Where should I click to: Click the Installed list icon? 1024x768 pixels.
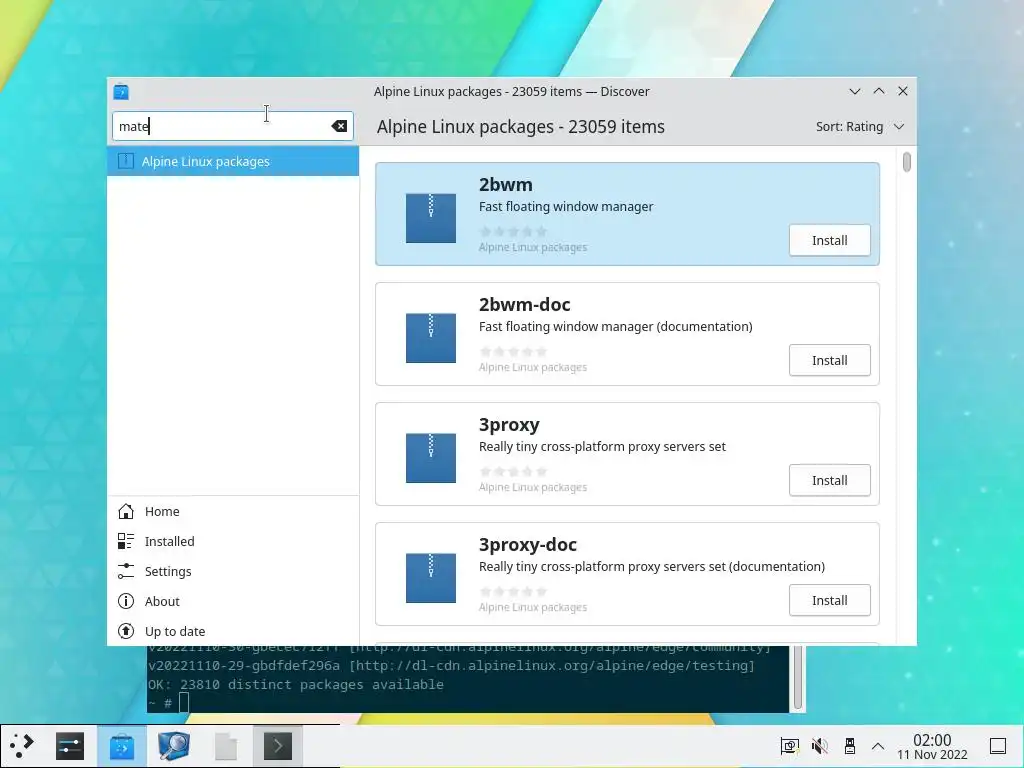pyautogui.click(x=125, y=541)
